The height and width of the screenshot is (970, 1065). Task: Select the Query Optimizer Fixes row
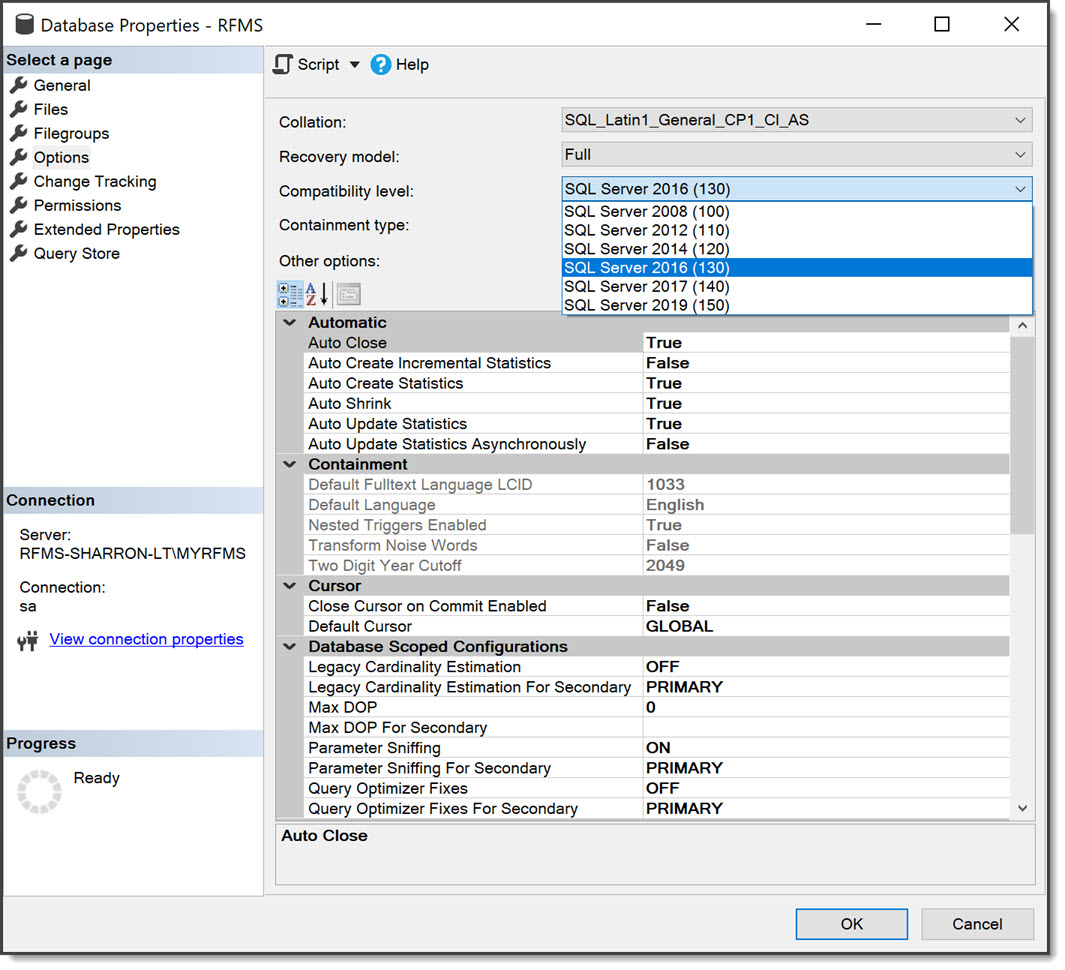click(x=656, y=789)
